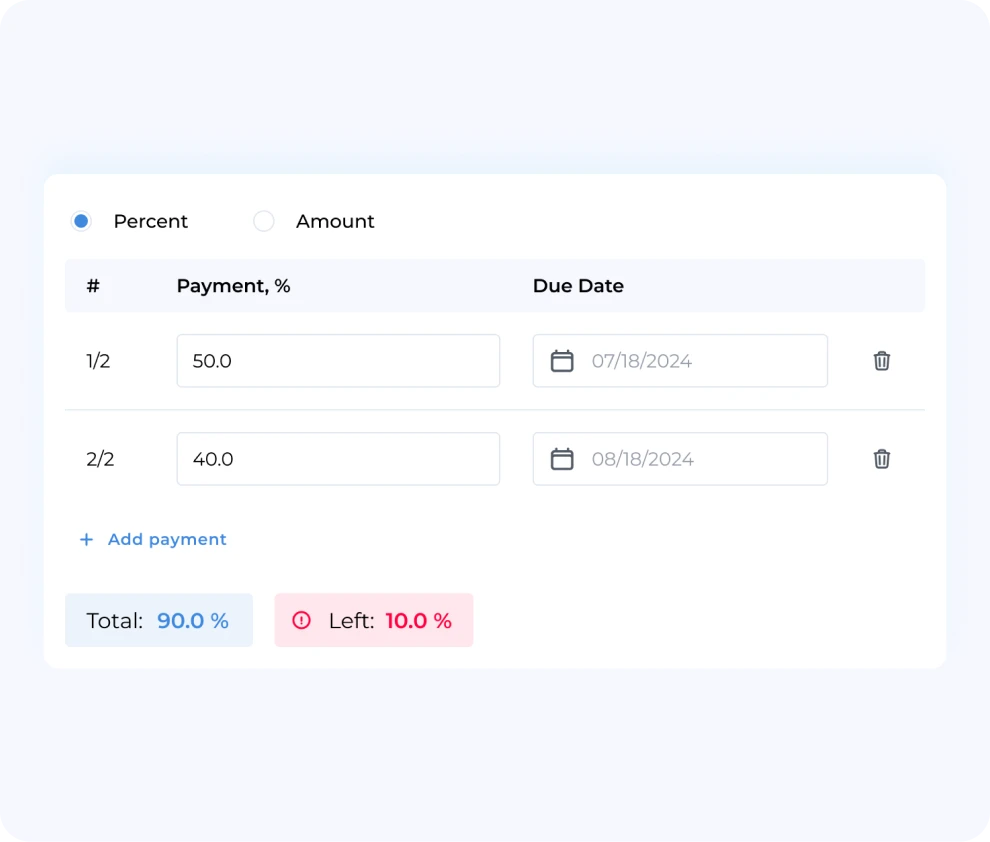Click the 1/2 row number

pyautogui.click(x=98, y=361)
